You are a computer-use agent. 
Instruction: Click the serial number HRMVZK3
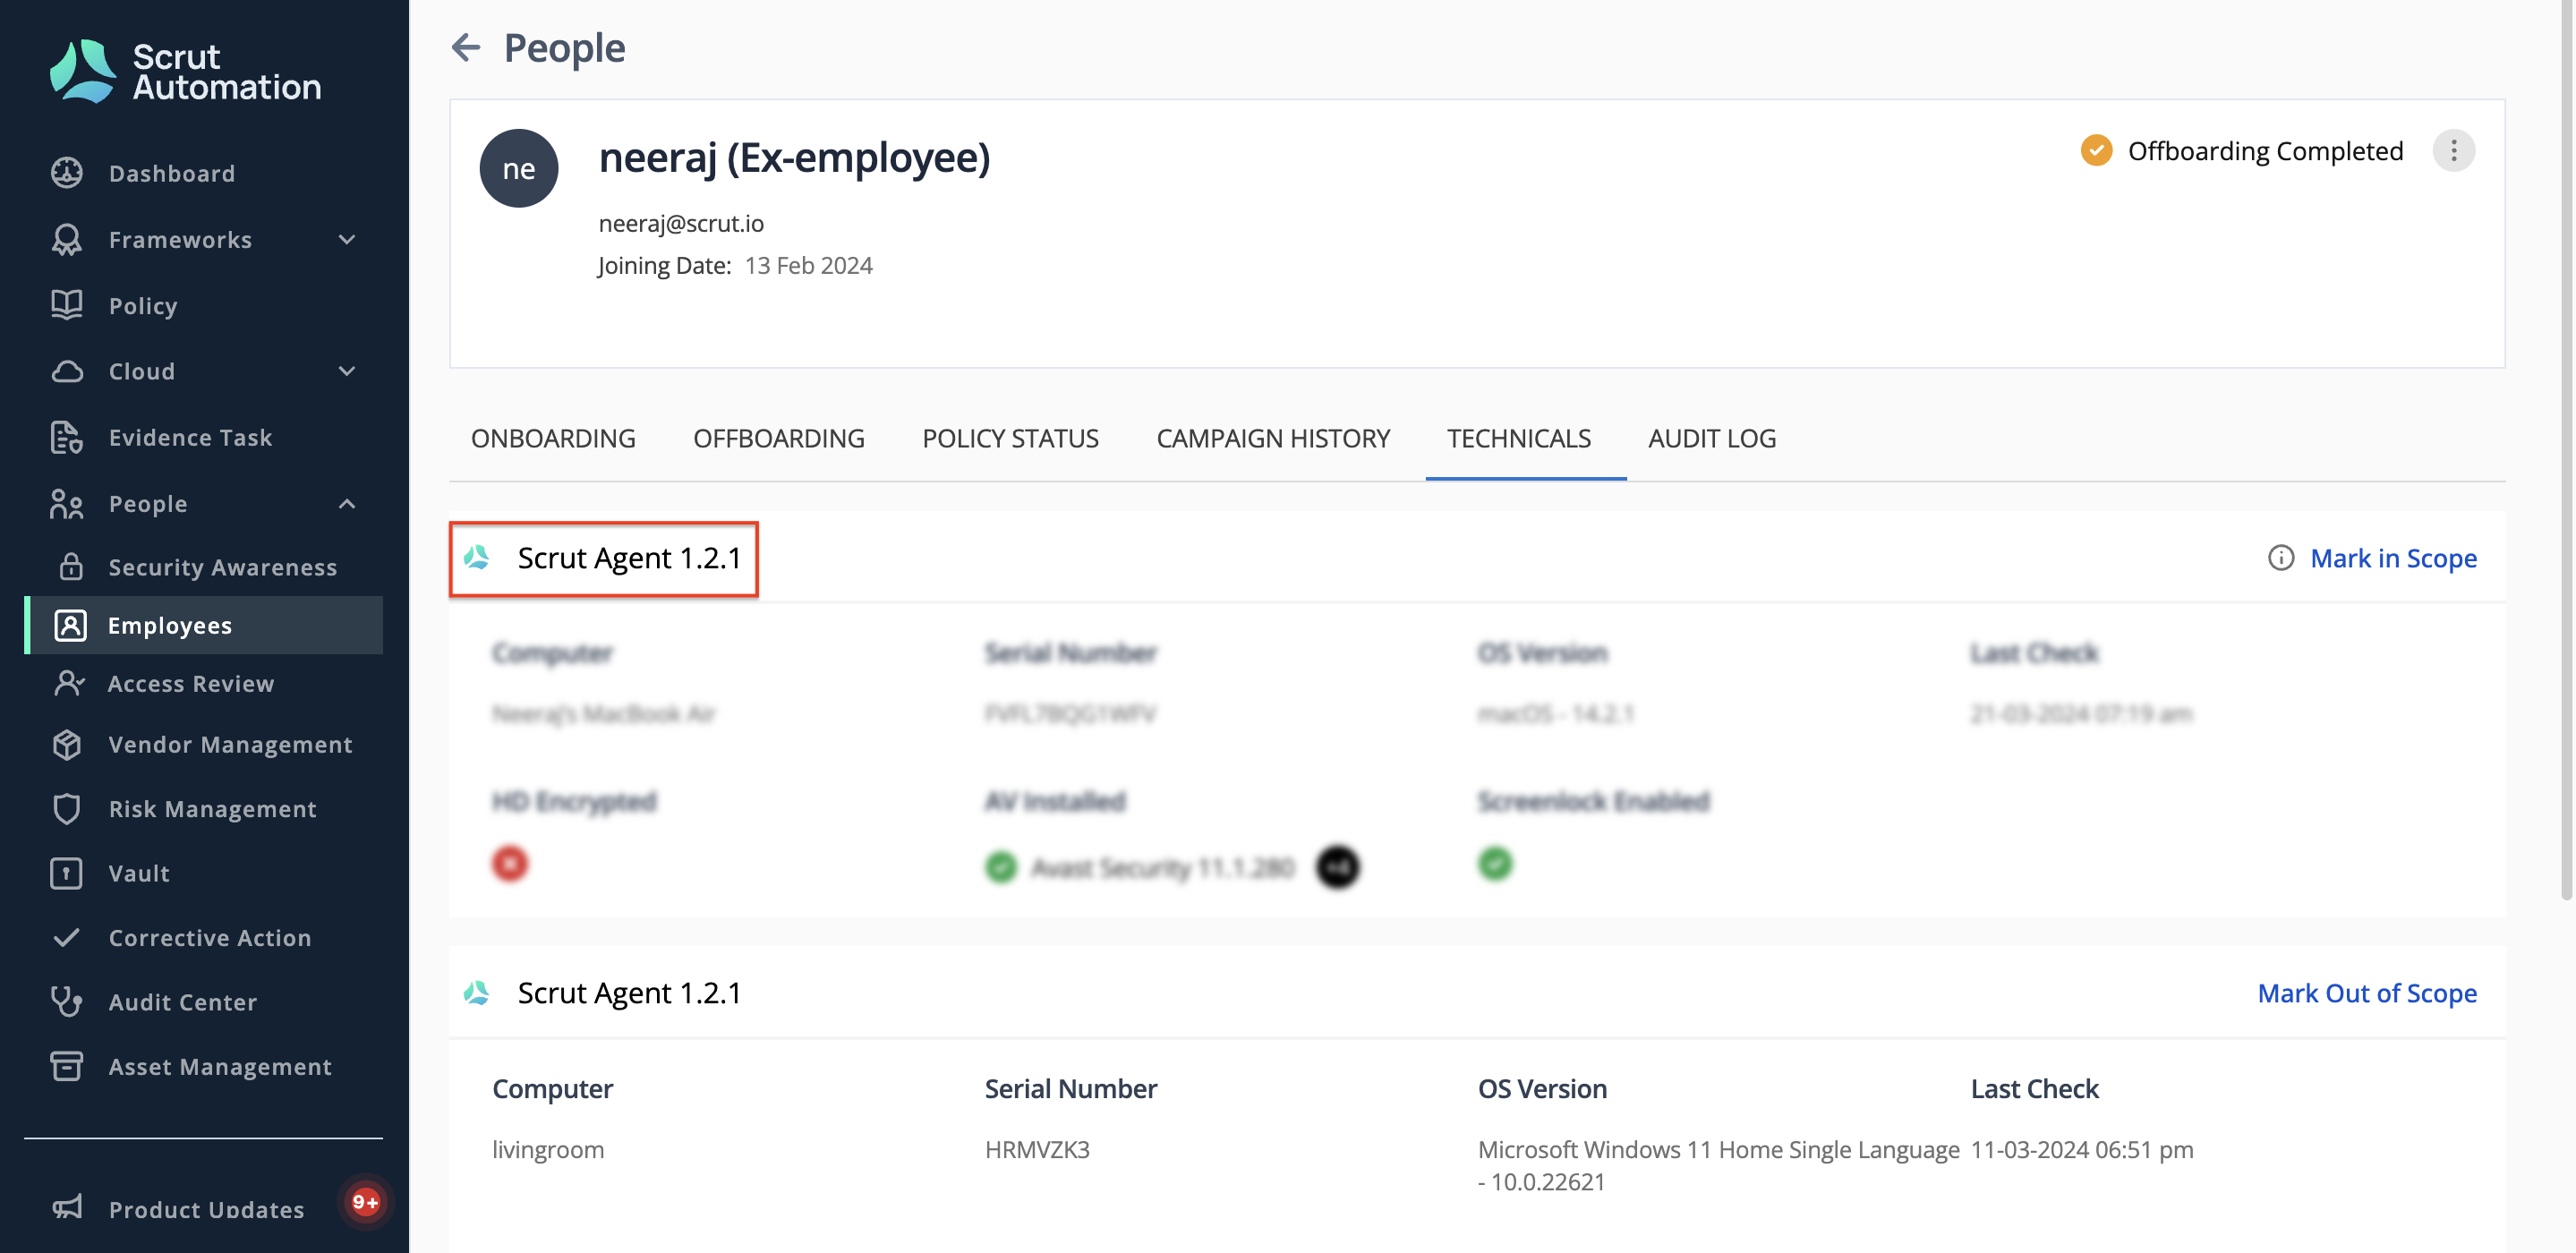point(1037,1149)
